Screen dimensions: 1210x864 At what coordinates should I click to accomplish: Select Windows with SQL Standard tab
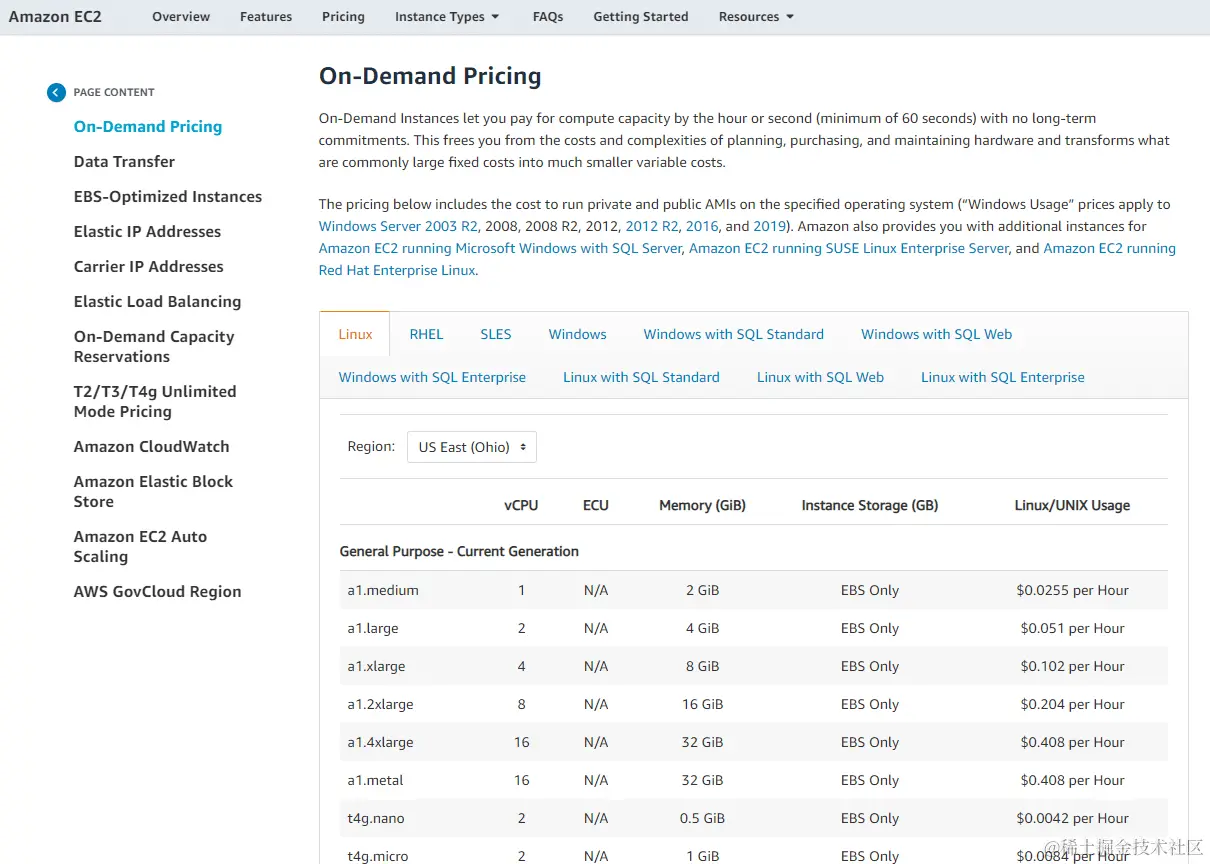(x=734, y=334)
